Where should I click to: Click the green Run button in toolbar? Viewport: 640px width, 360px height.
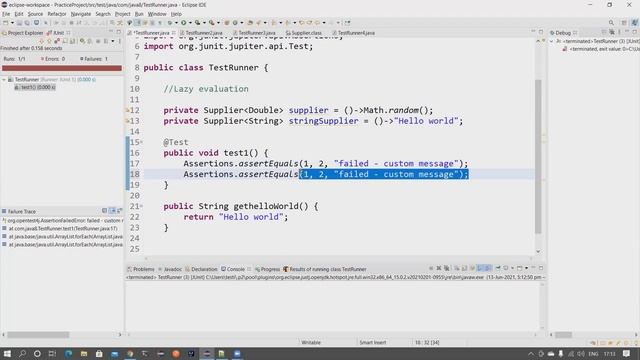pyautogui.click(x=184, y=23)
